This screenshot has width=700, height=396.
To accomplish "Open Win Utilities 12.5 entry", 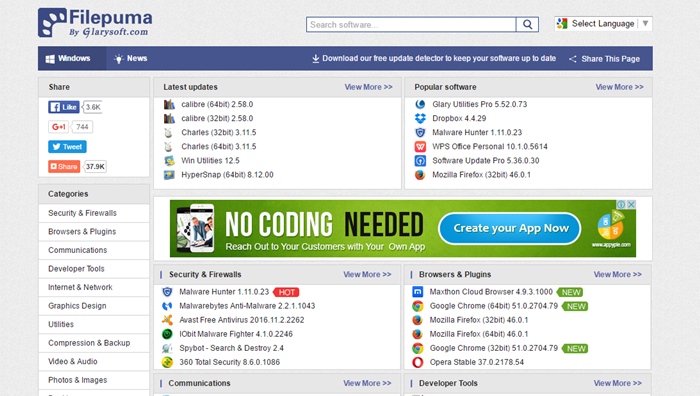I will pyautogui.click(x=210, y=161).
